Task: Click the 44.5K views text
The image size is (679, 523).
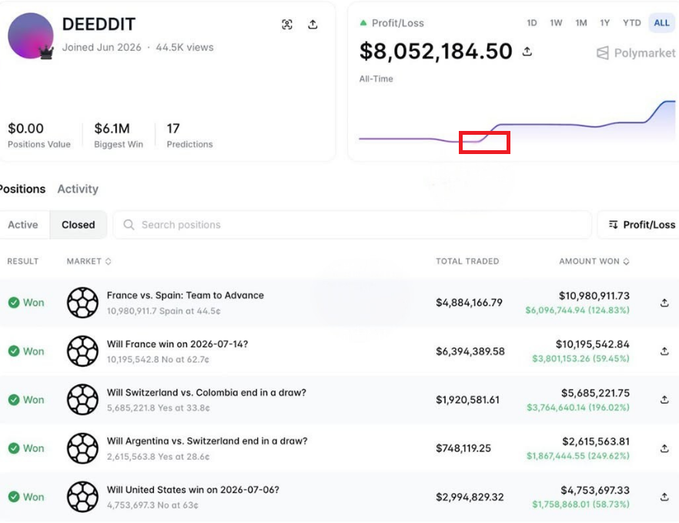Action: pos(184,47)
